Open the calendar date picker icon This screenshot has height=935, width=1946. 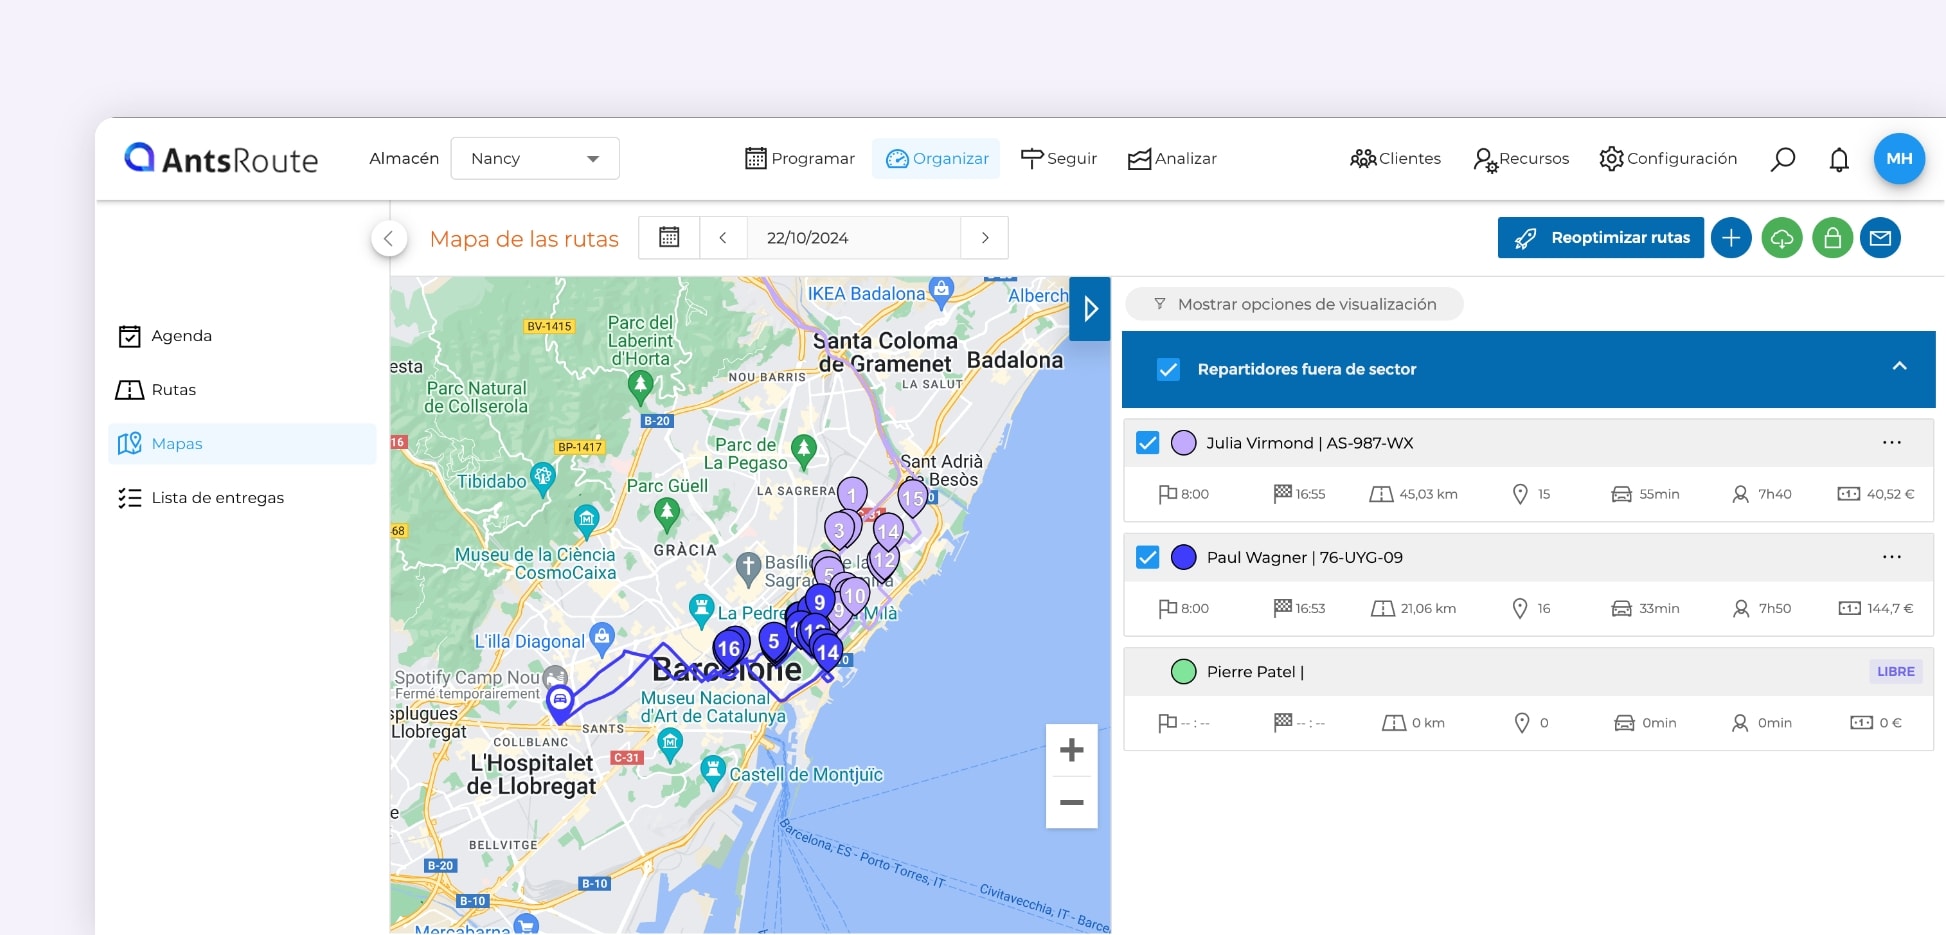pos(669,238)
